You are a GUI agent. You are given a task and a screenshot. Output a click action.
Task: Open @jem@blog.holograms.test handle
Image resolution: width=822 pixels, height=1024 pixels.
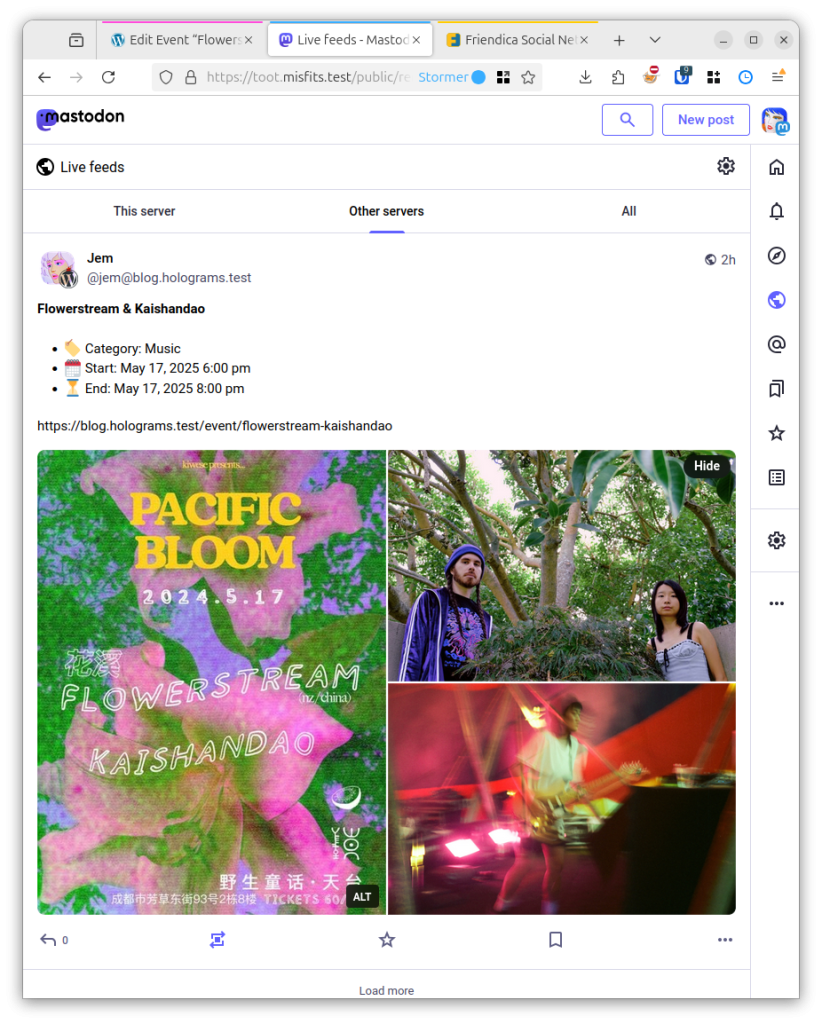click(169, 278)
